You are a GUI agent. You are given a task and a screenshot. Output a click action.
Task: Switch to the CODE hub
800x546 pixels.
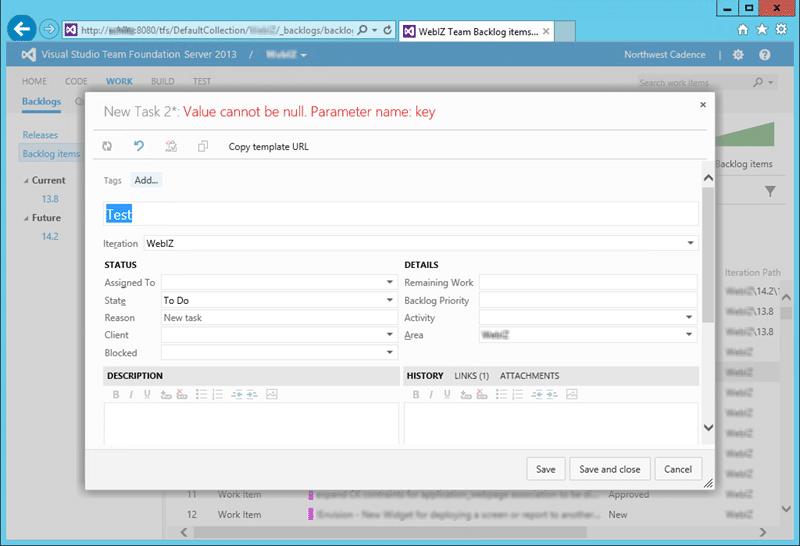[x=76, y=81]
